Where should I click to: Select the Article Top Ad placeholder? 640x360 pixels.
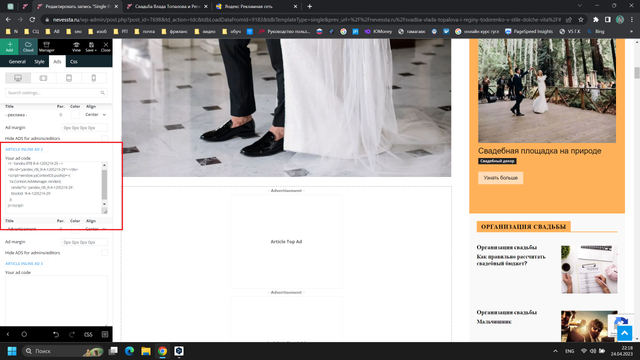coord(286,242)
